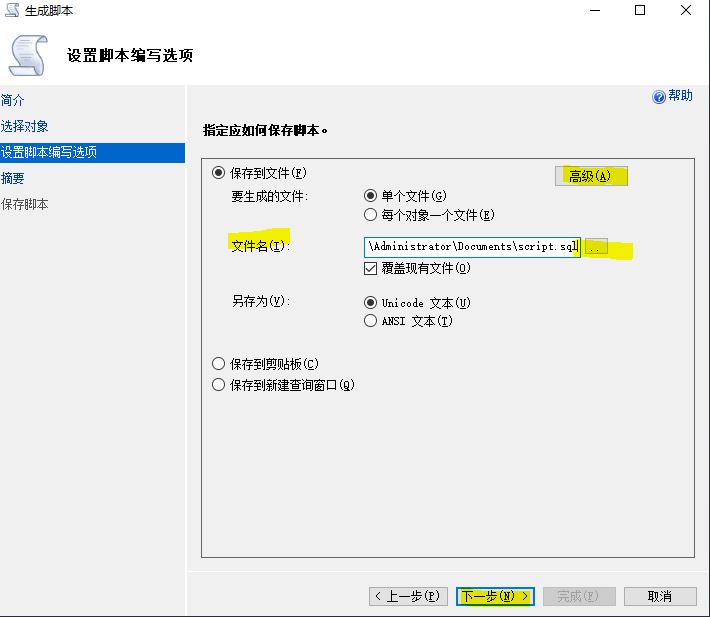This screenshot has height=617, width=710.
Task: Click the 文件名(I): label
Action: pos(260,246)
